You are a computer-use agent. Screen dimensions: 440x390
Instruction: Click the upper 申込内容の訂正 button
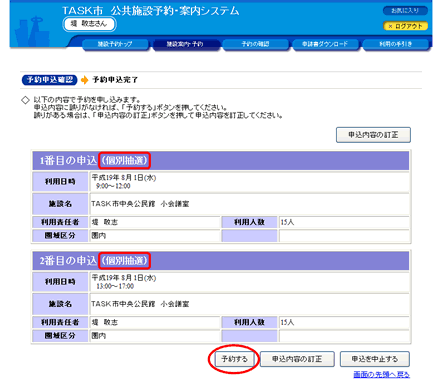pyautogui.click(x=373, y=135)
